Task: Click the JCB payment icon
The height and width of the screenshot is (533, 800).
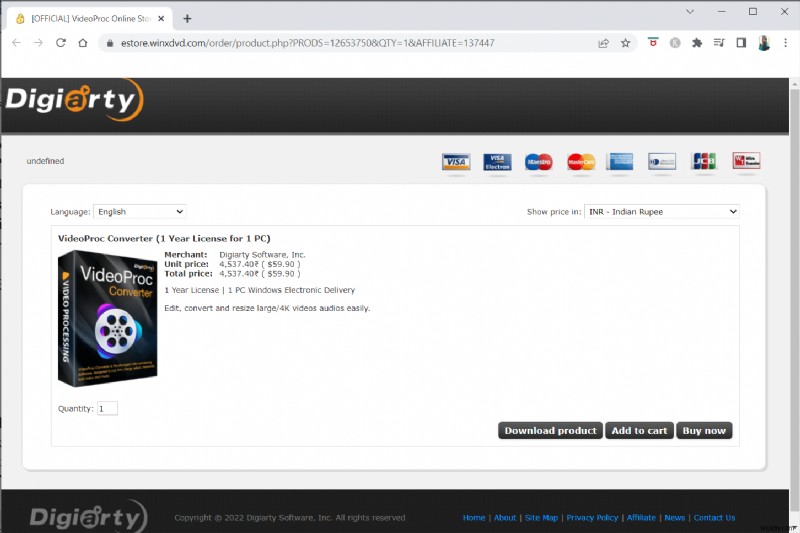Action: (x=704, y=161)
